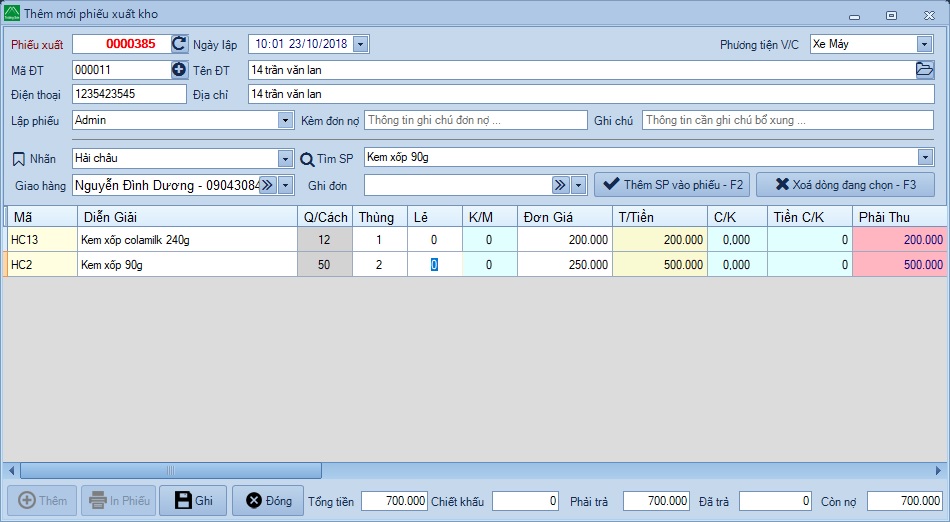The height and width of the screenshot is (522, 950).
Task: Click the plus icon beside Mã ĐT field
Action: (179, 70)
